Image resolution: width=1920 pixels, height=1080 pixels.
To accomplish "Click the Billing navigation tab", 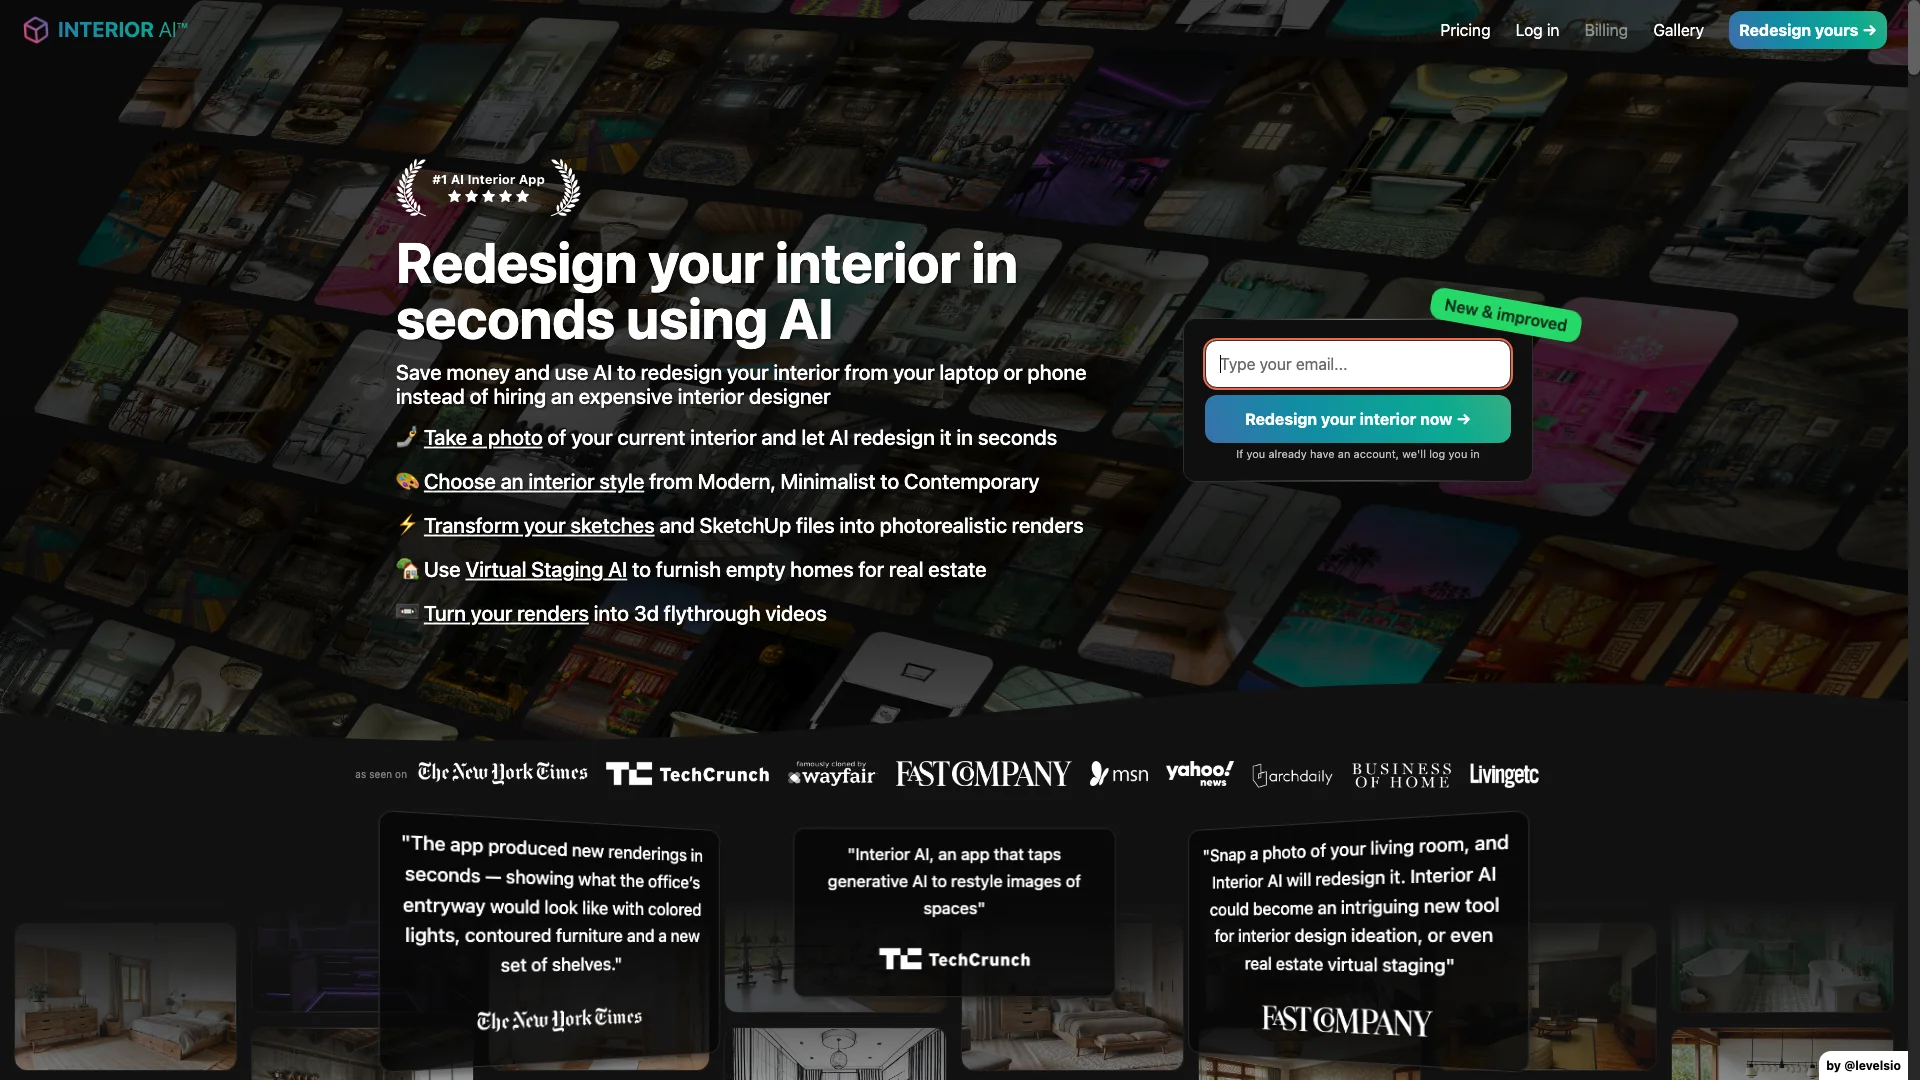I will (1606, 29).
